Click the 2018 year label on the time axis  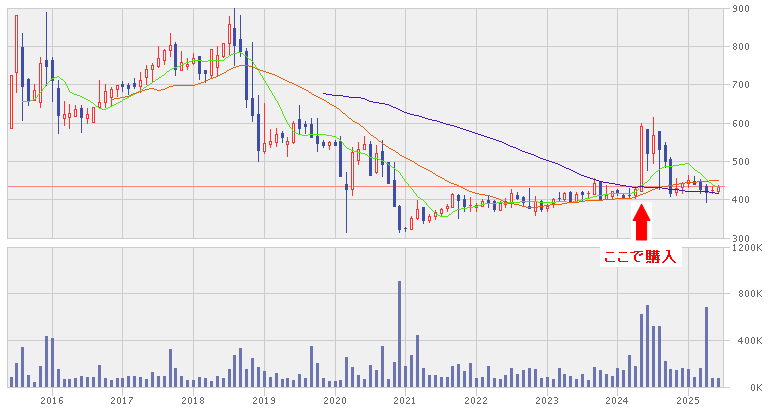pyautogui.click(x=193, y=401)
